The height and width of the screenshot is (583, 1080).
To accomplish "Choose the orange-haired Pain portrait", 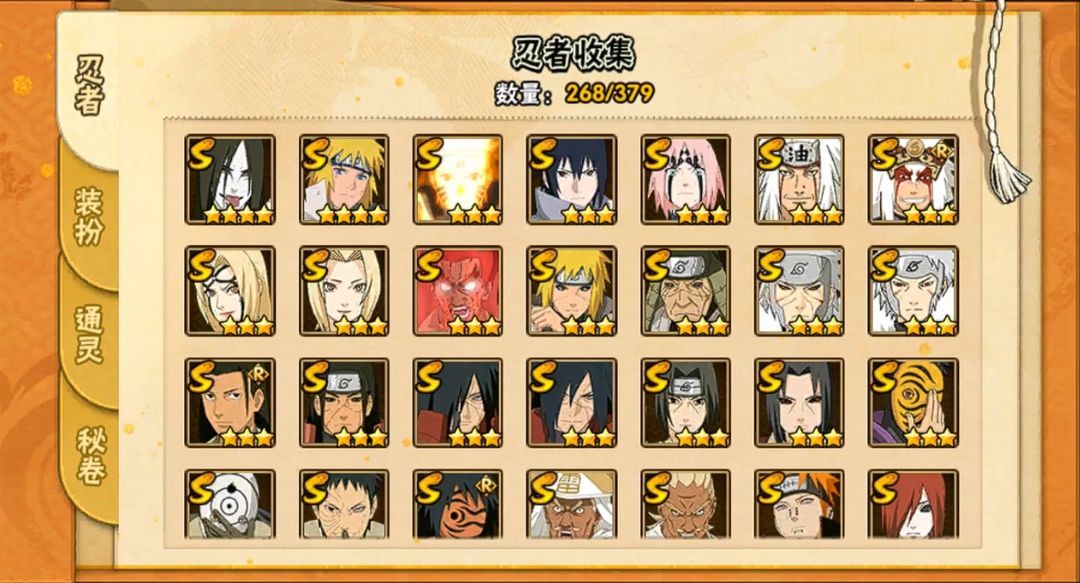I will (799, 504).
